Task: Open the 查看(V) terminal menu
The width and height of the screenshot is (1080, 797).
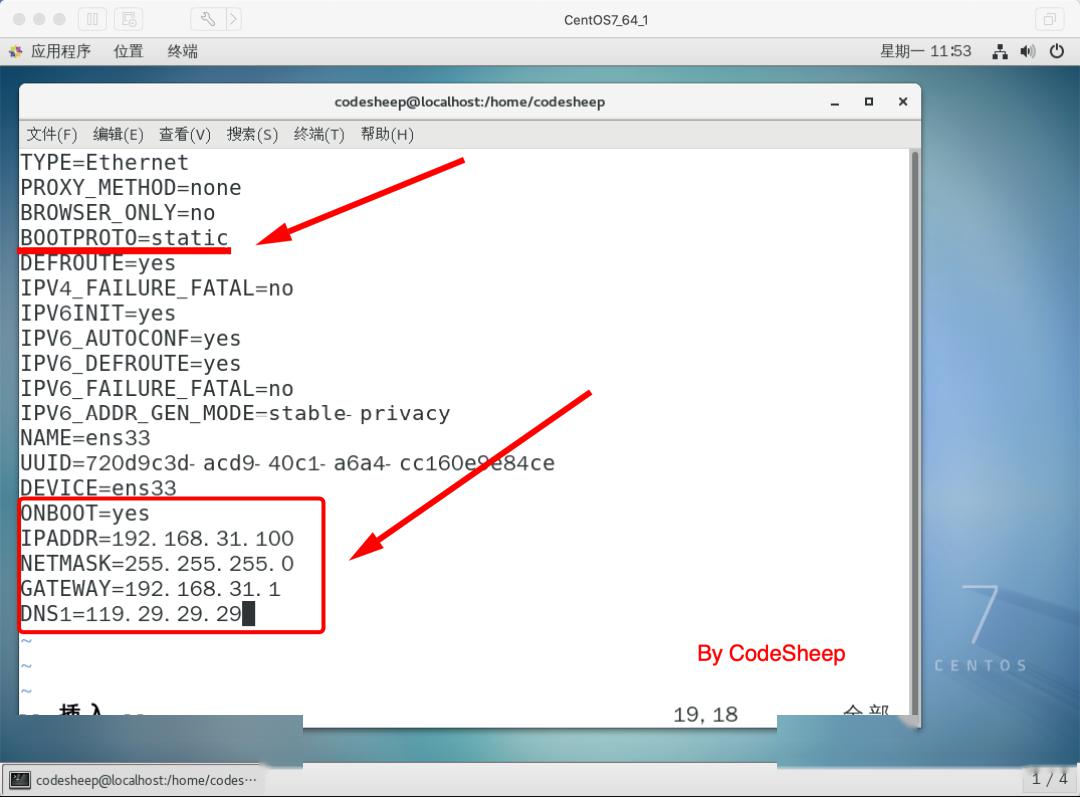Action: tap(185, 134)
